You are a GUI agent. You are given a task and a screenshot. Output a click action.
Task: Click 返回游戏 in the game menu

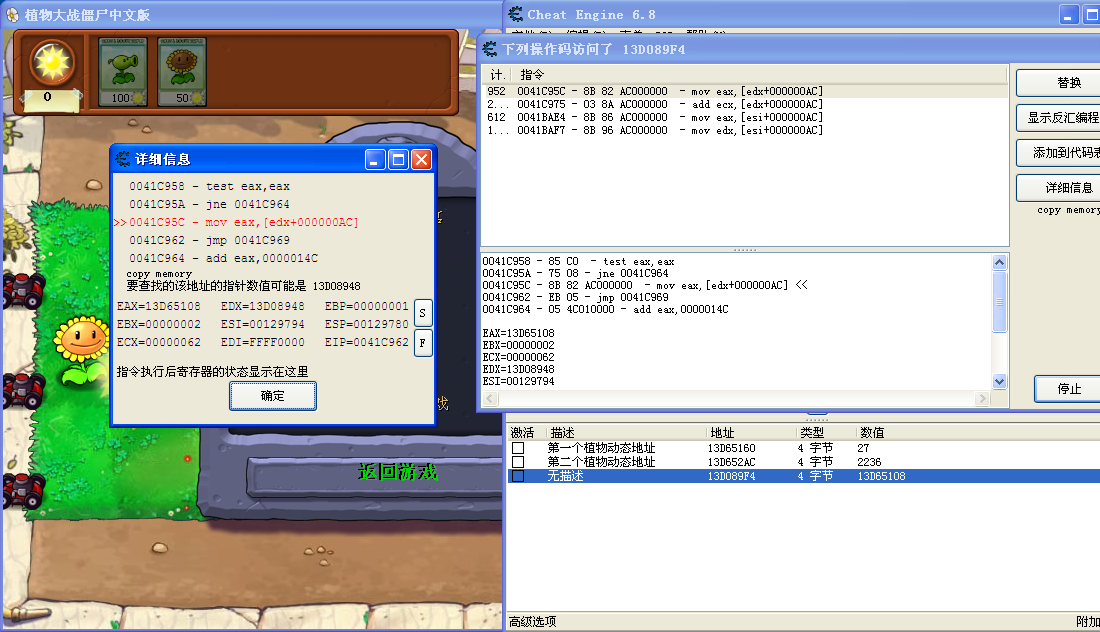tap(398, 472)
